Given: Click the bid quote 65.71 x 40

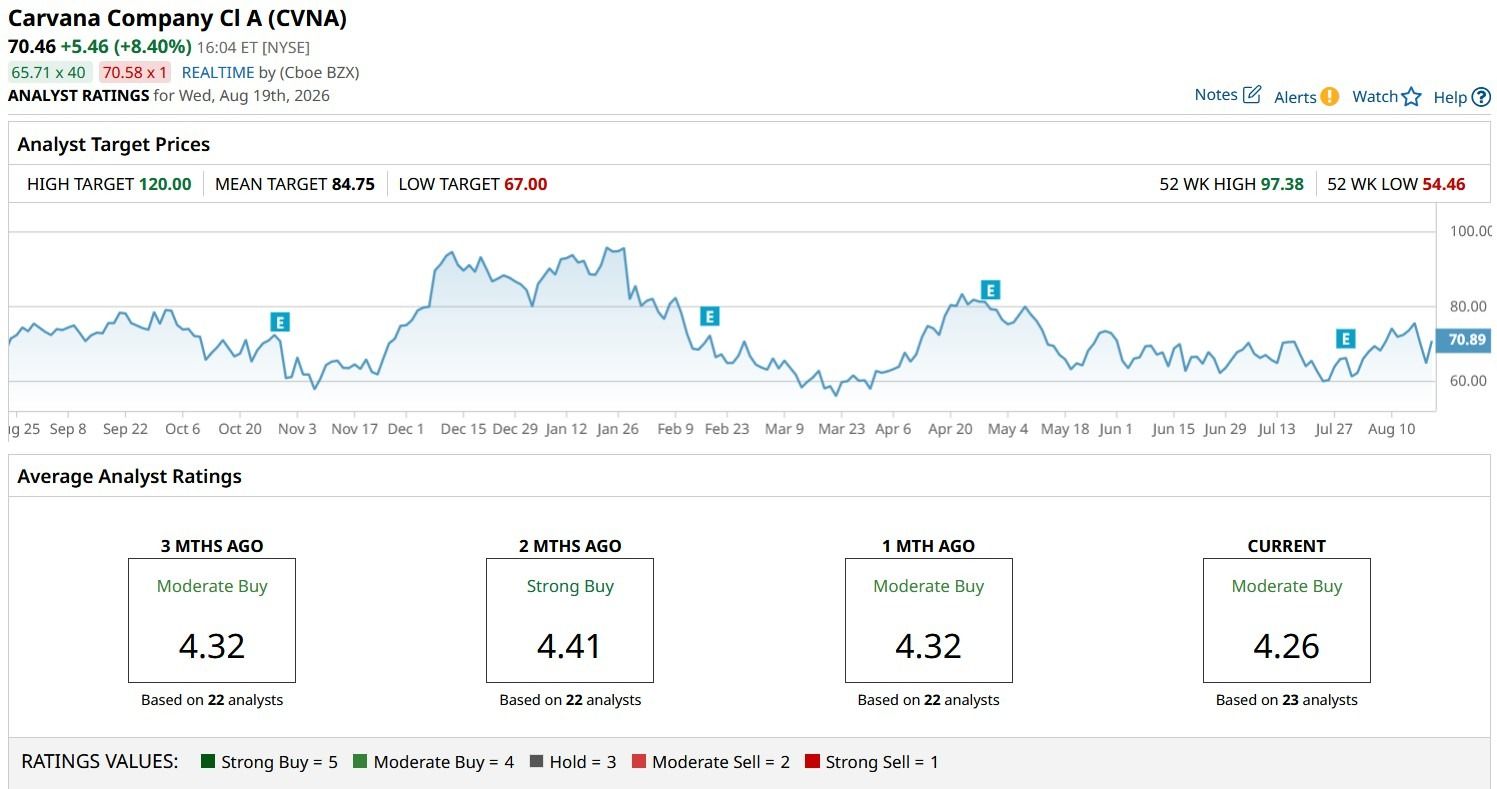Looking at the screenshot, I should pyautogui.click(x=49, y=72).
